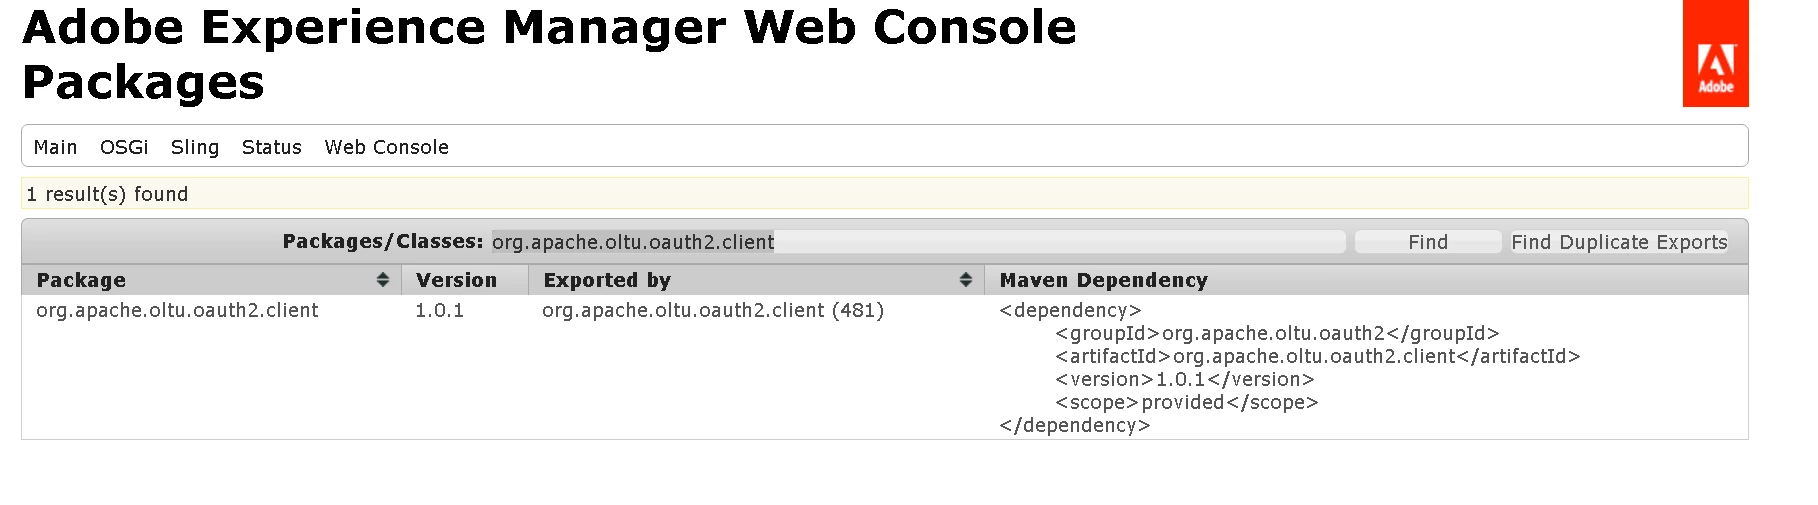Open the Sling menu
1818x505 pixels.
coord(195,147)
